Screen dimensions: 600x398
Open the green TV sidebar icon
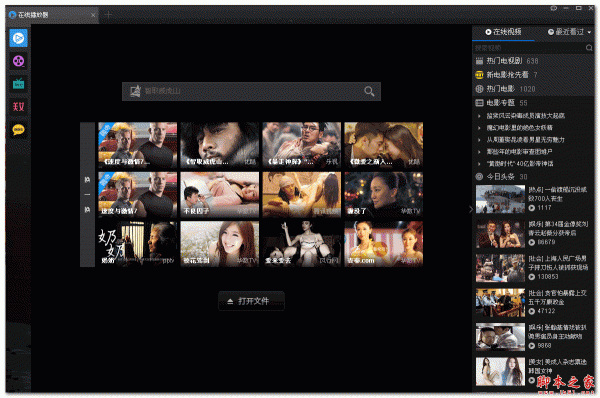pos(18,83)
